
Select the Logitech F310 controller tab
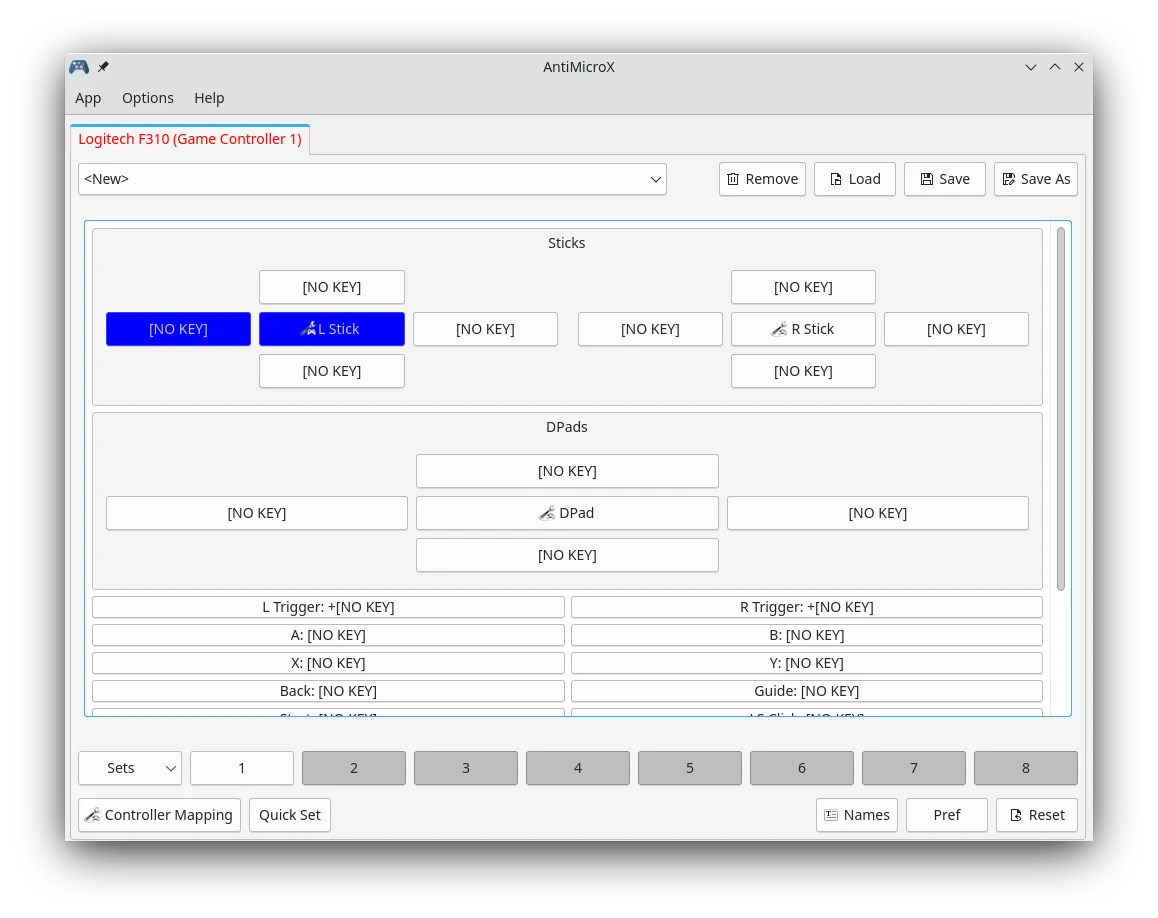tap(190, 139)
